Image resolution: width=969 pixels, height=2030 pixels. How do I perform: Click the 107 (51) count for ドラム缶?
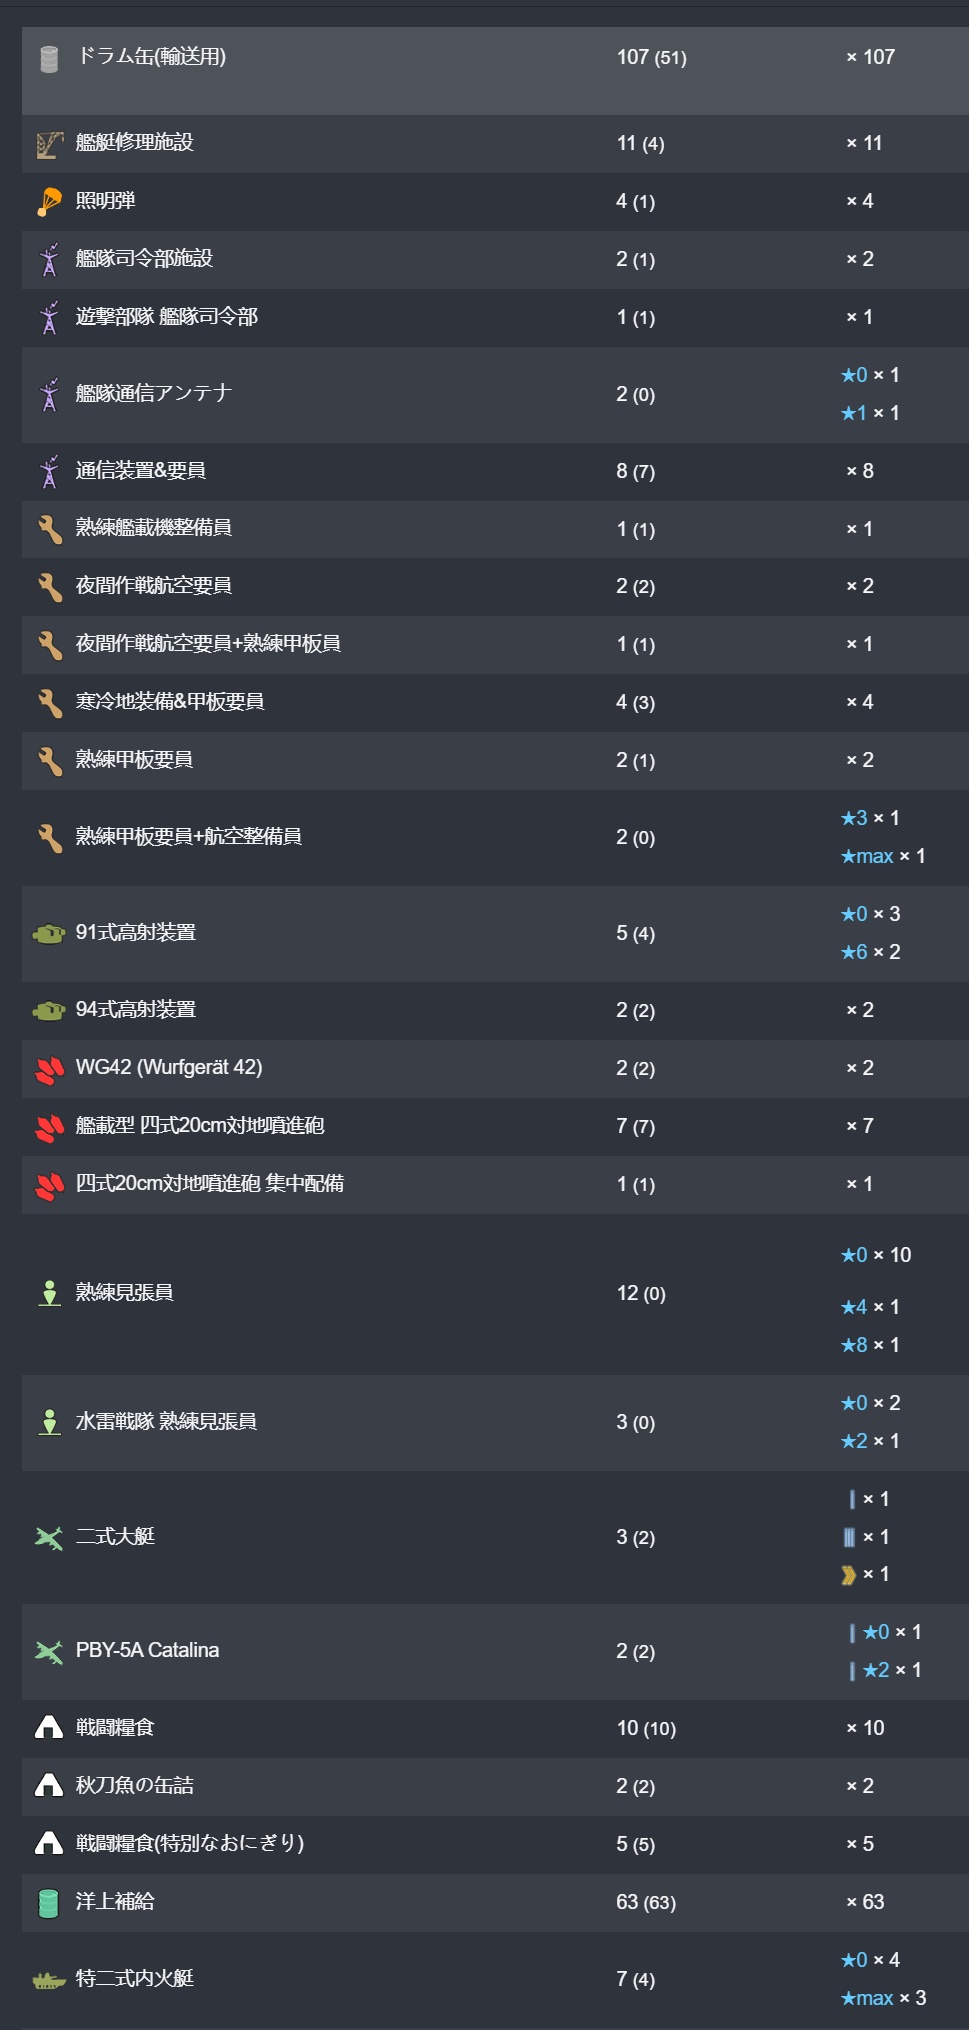click(651, 57)
